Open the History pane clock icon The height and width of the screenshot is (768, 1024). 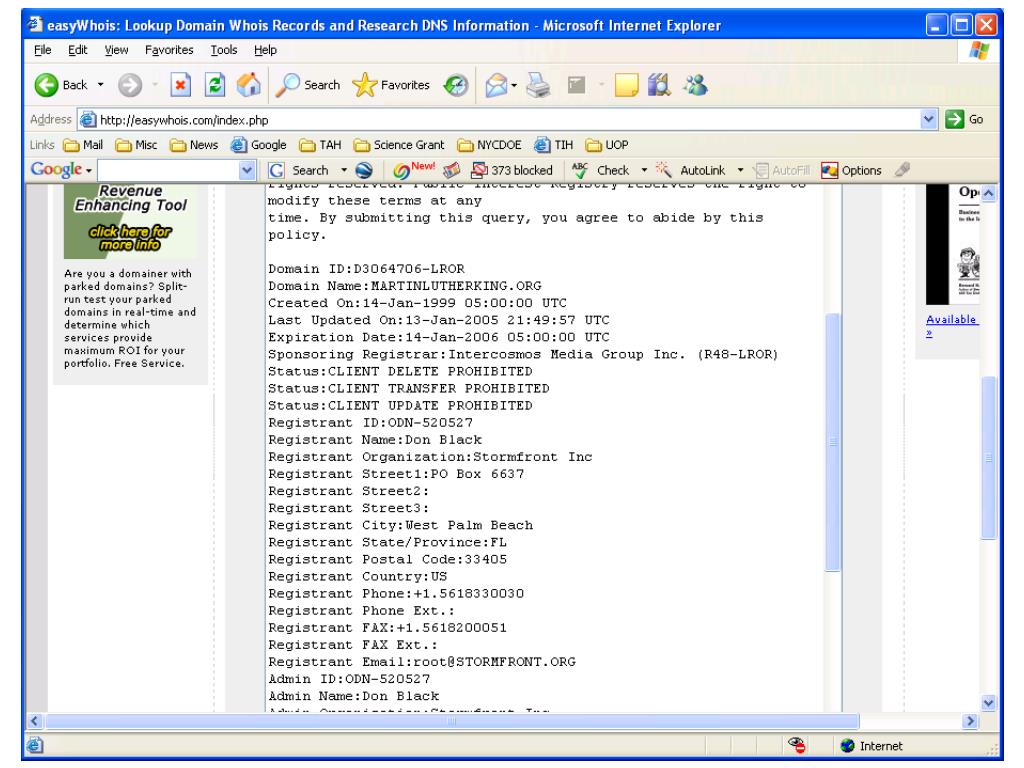[456, 85]
